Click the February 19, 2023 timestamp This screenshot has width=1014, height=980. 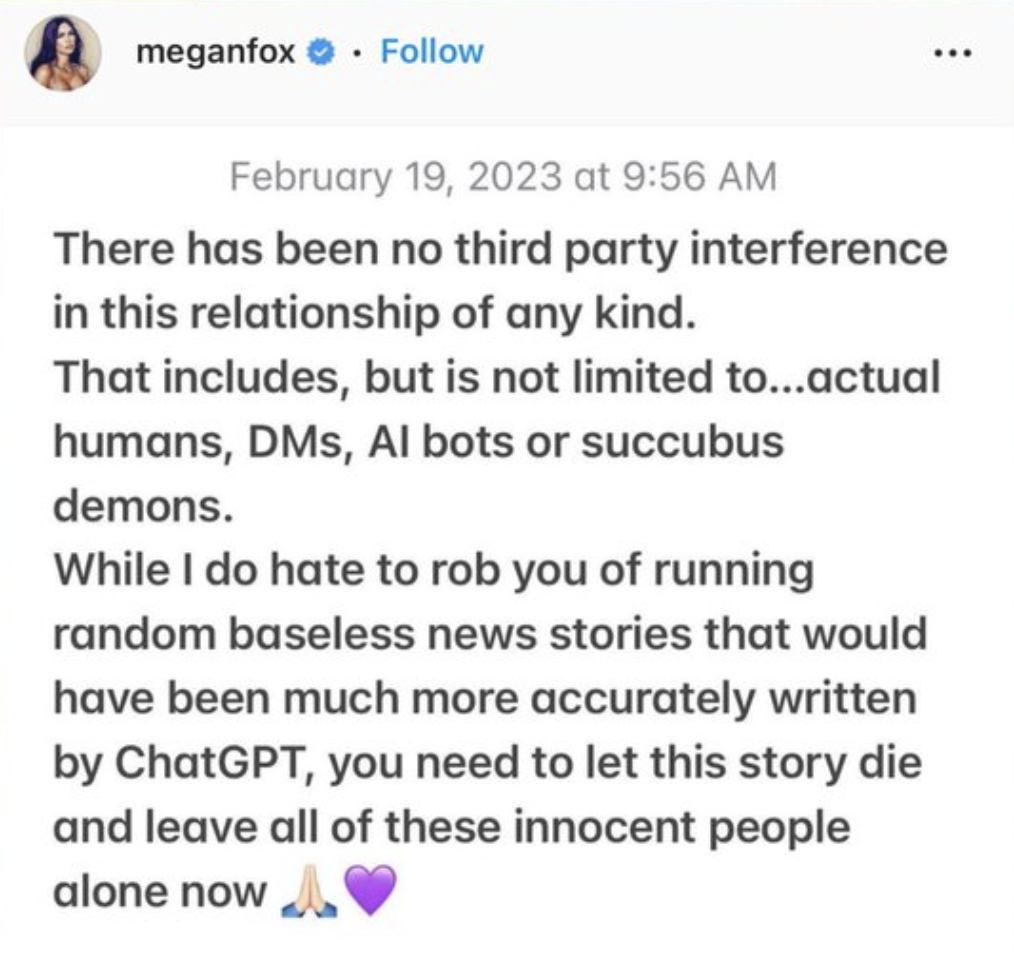point(503,177)
